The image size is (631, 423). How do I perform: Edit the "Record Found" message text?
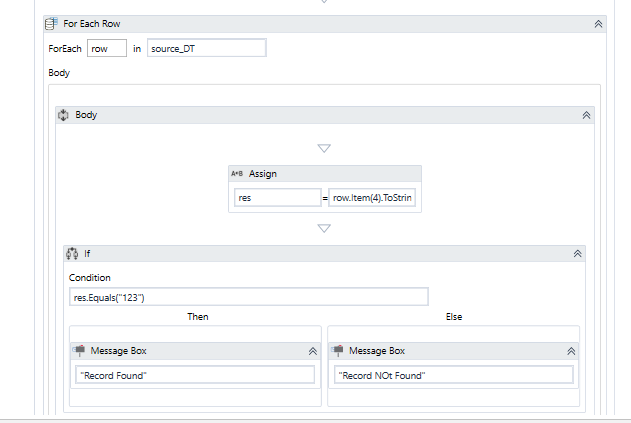tap(195, 375)
